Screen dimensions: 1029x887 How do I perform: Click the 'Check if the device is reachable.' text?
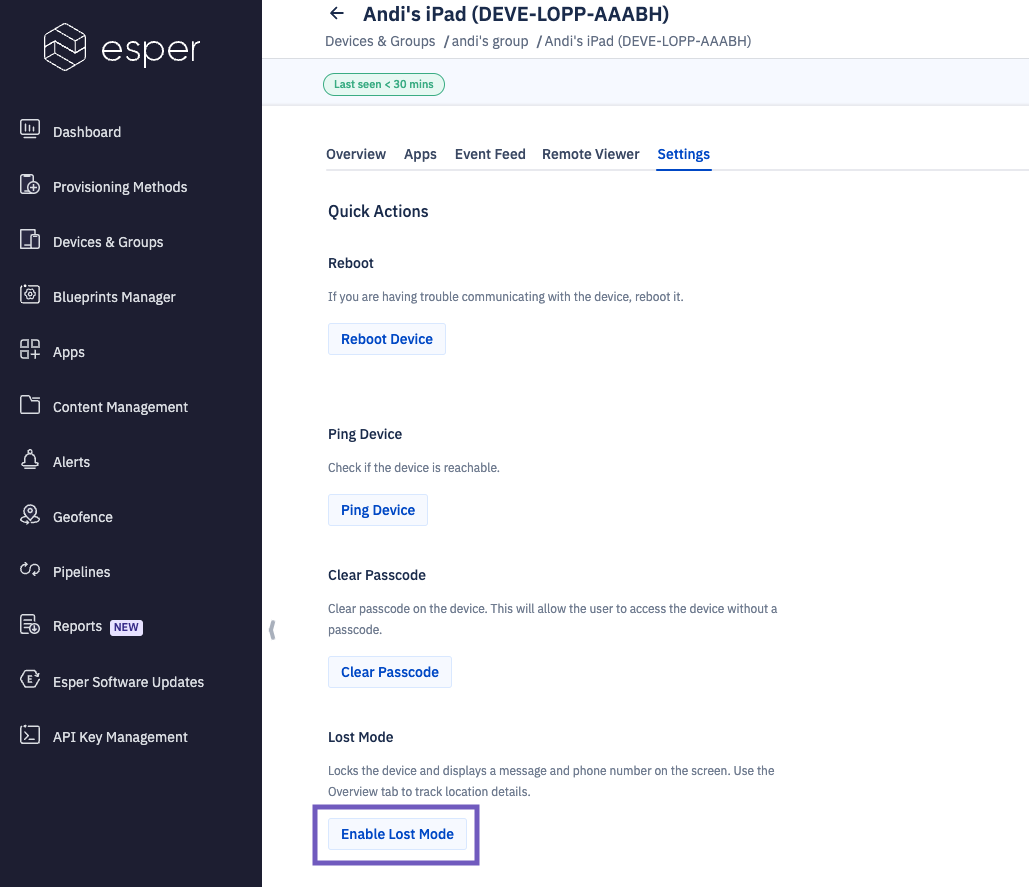[x=413, y=468]
